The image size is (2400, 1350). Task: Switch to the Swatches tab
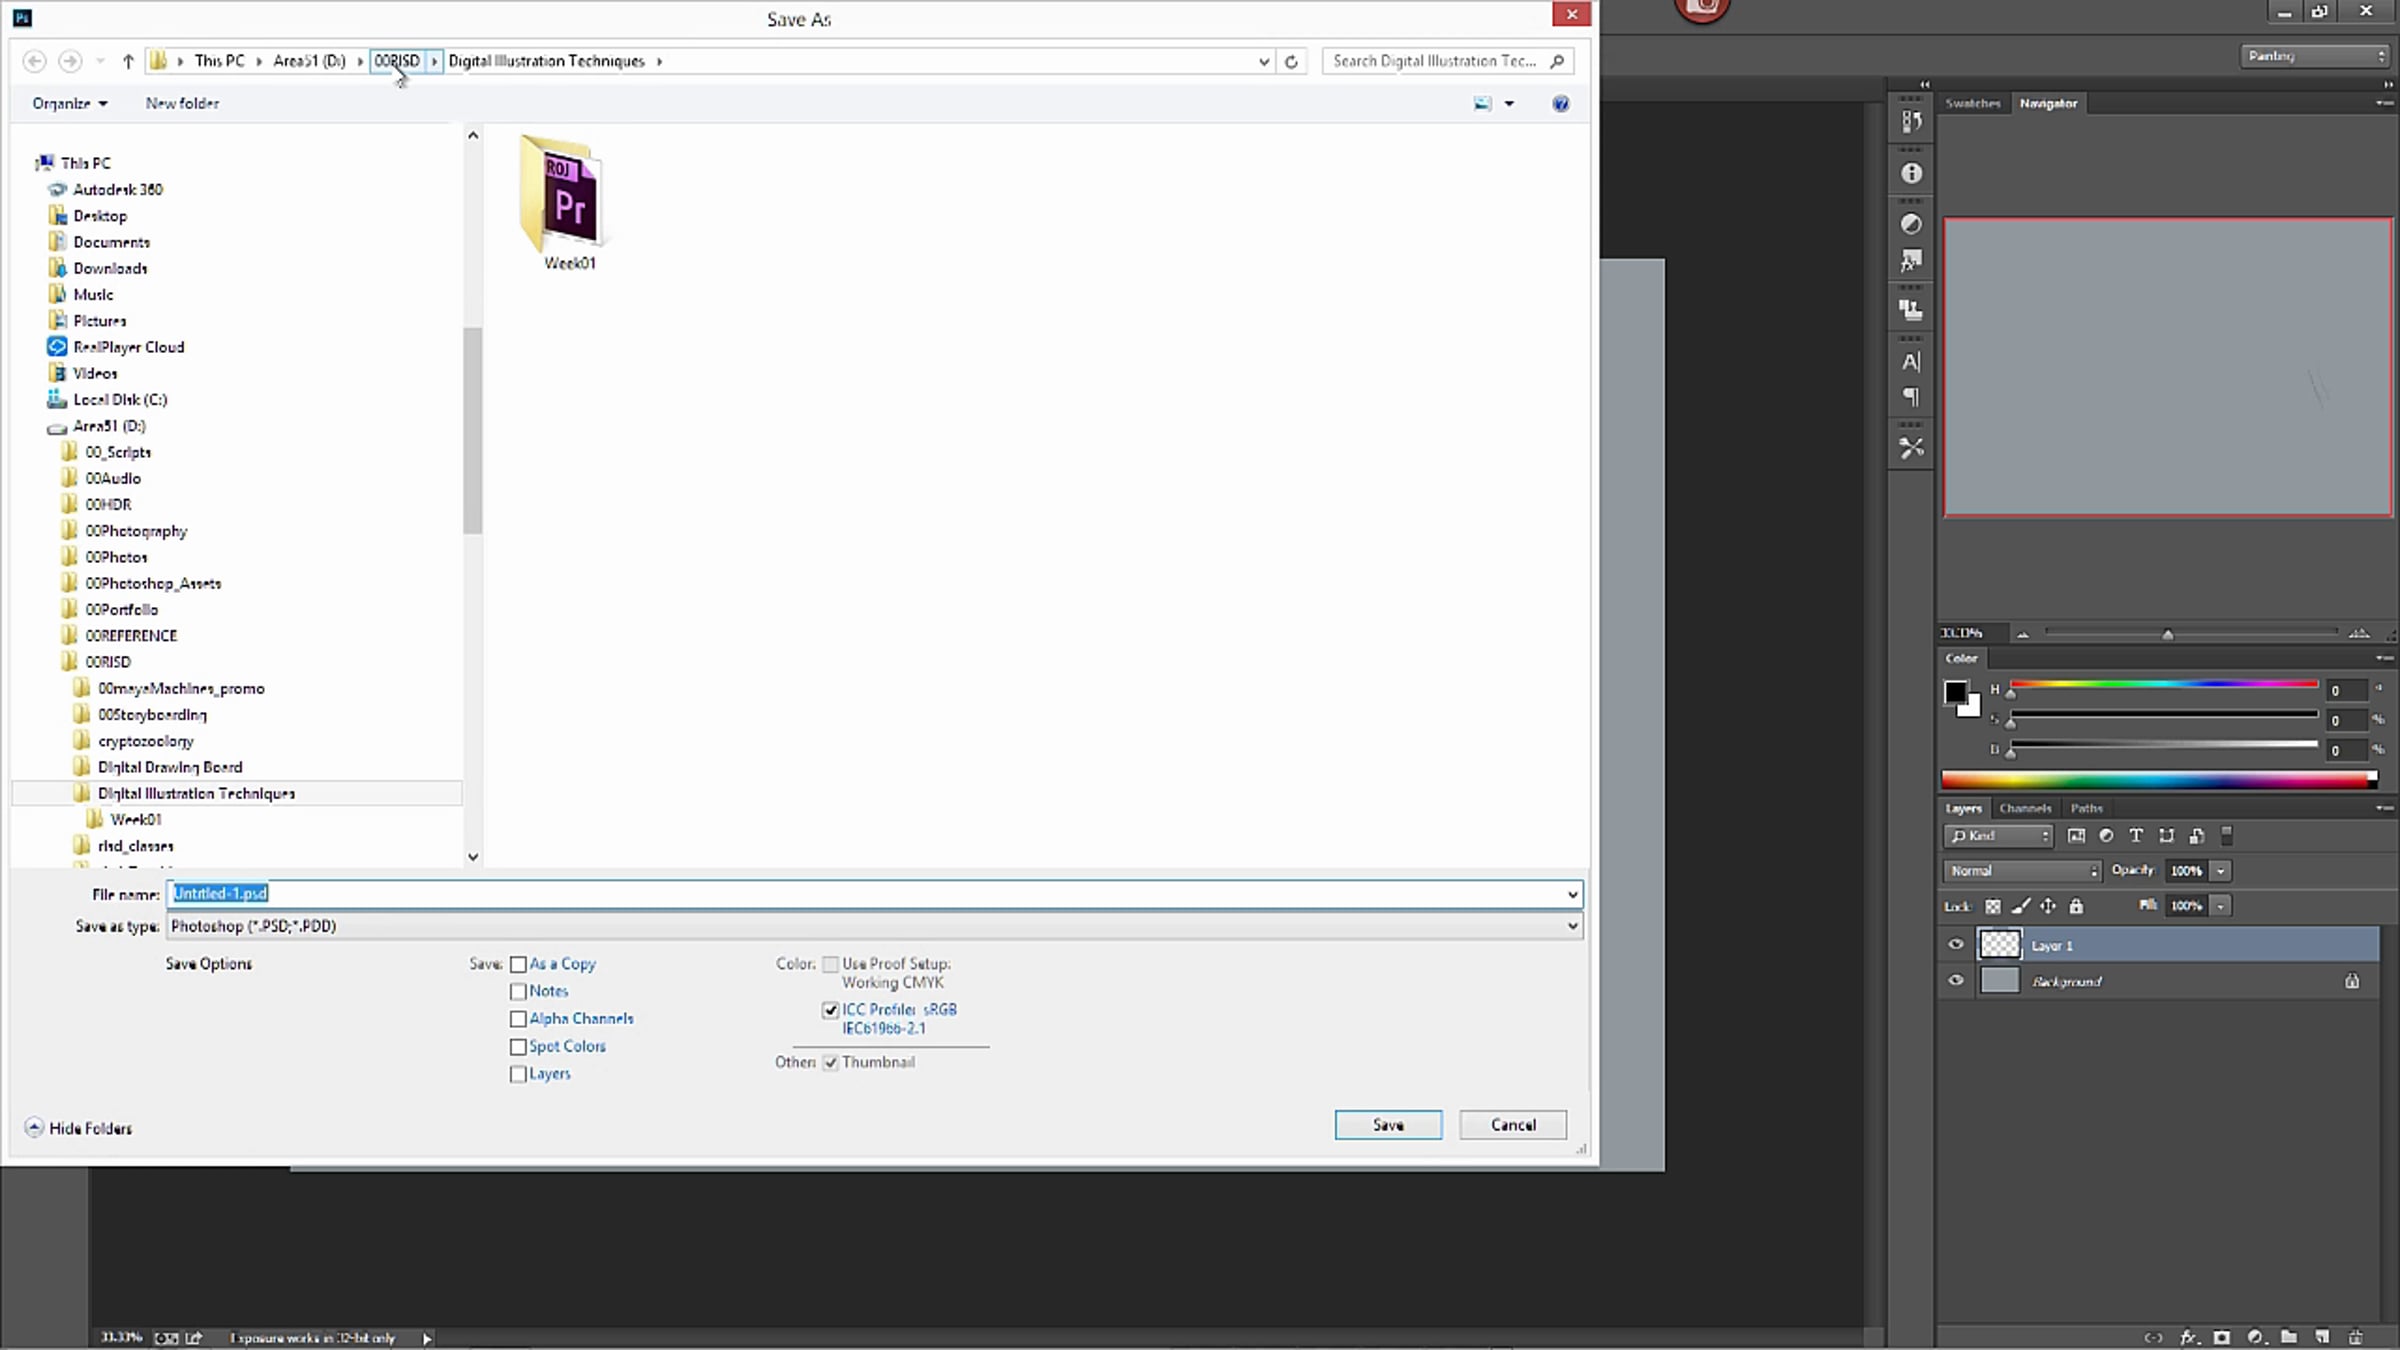point(1972,104)
